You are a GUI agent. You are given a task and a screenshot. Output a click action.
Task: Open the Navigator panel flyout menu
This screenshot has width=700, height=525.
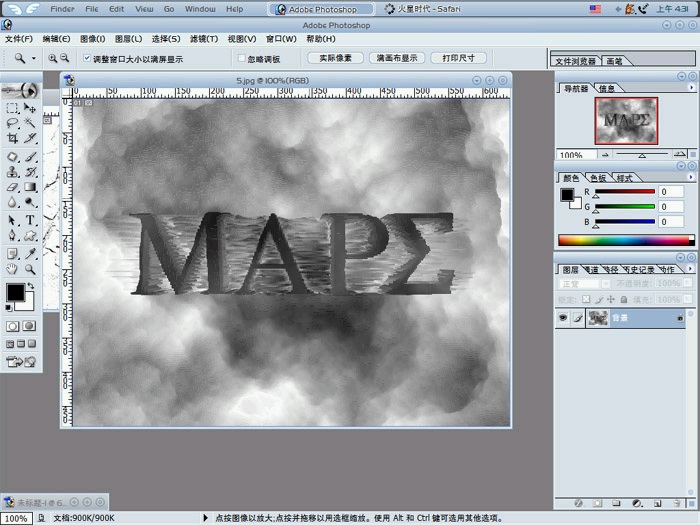pyautogui.click(x=680, y=88)
